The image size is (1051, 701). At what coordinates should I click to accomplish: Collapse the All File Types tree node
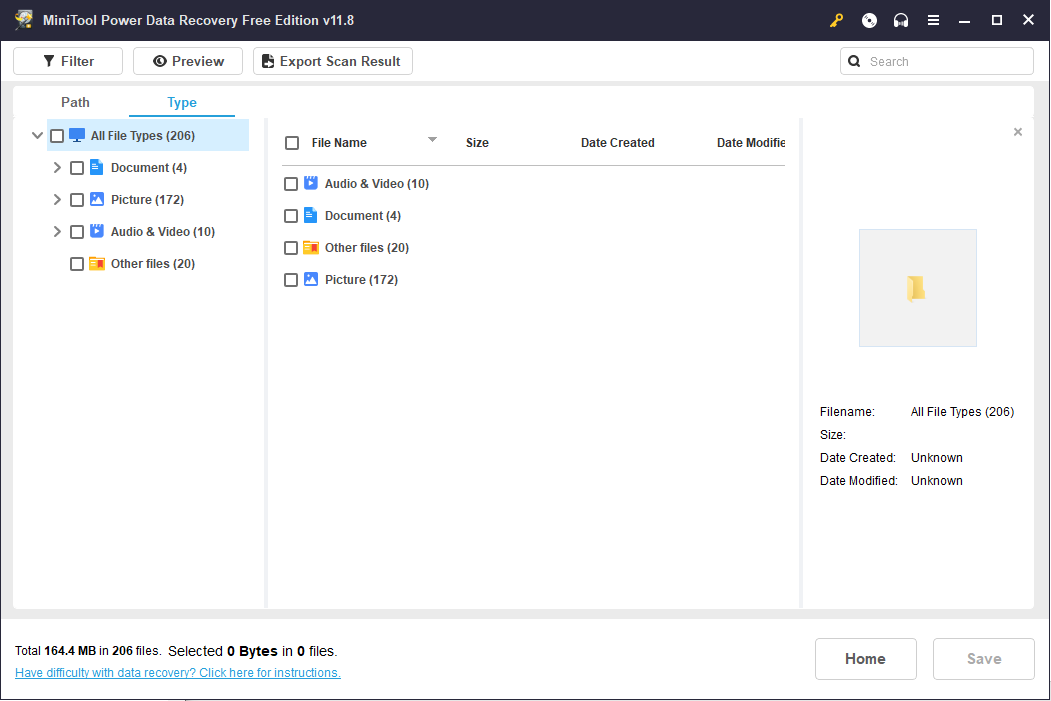(x=37, y=136)
